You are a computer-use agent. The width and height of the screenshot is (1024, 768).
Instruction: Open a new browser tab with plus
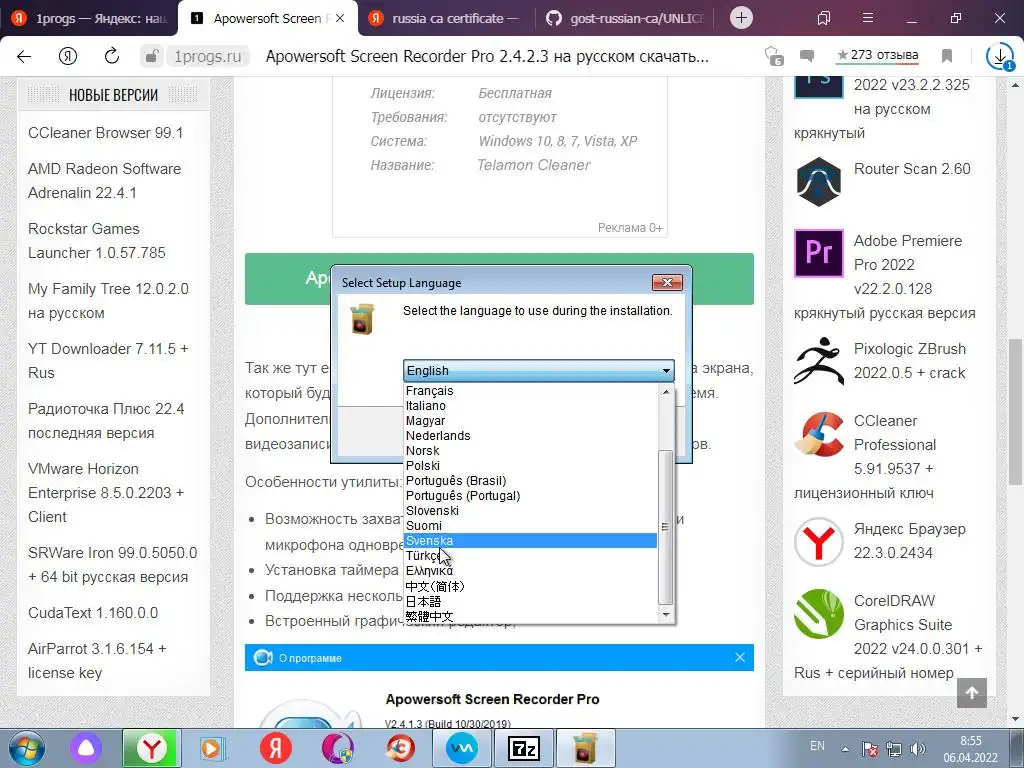click(741, 18)
